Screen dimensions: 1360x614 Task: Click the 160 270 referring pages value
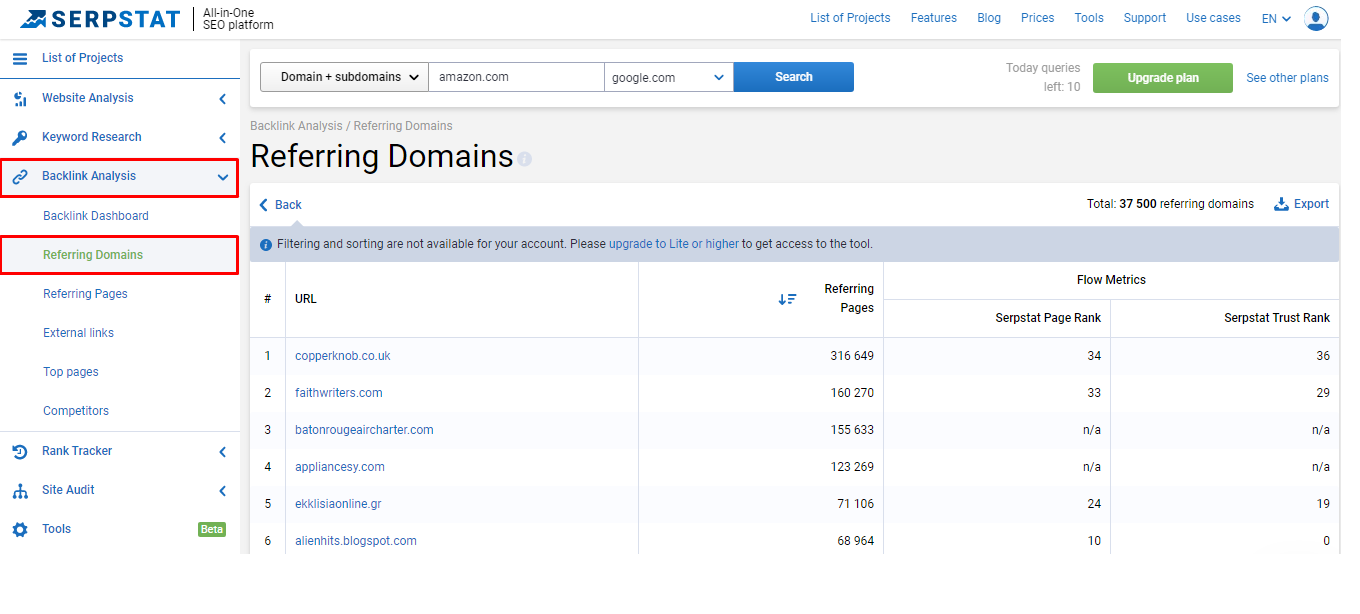(x=852, y=393)
